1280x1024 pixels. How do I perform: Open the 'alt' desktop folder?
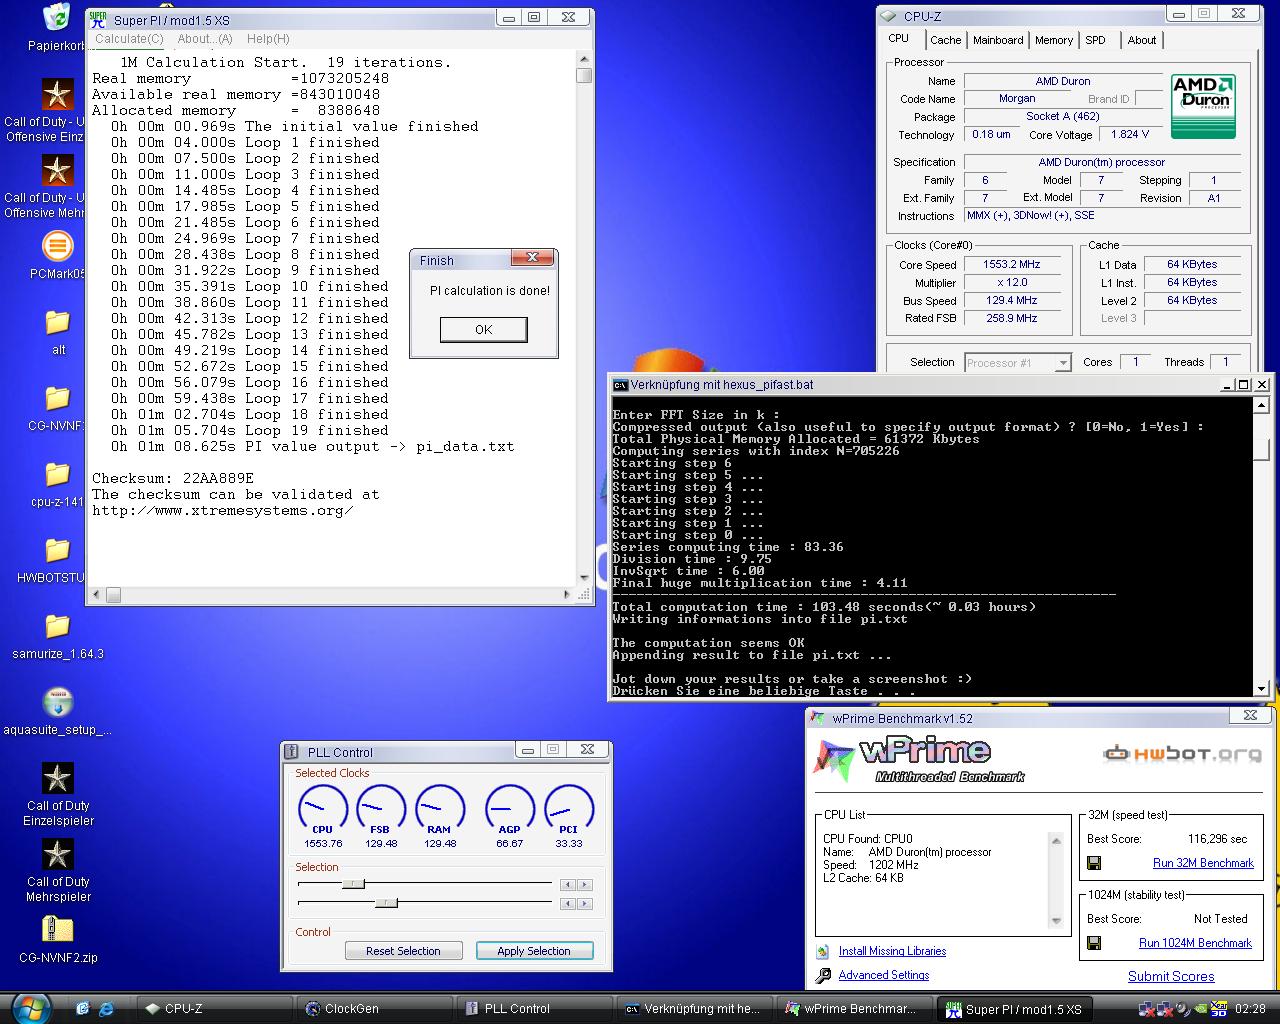point(57,322)
